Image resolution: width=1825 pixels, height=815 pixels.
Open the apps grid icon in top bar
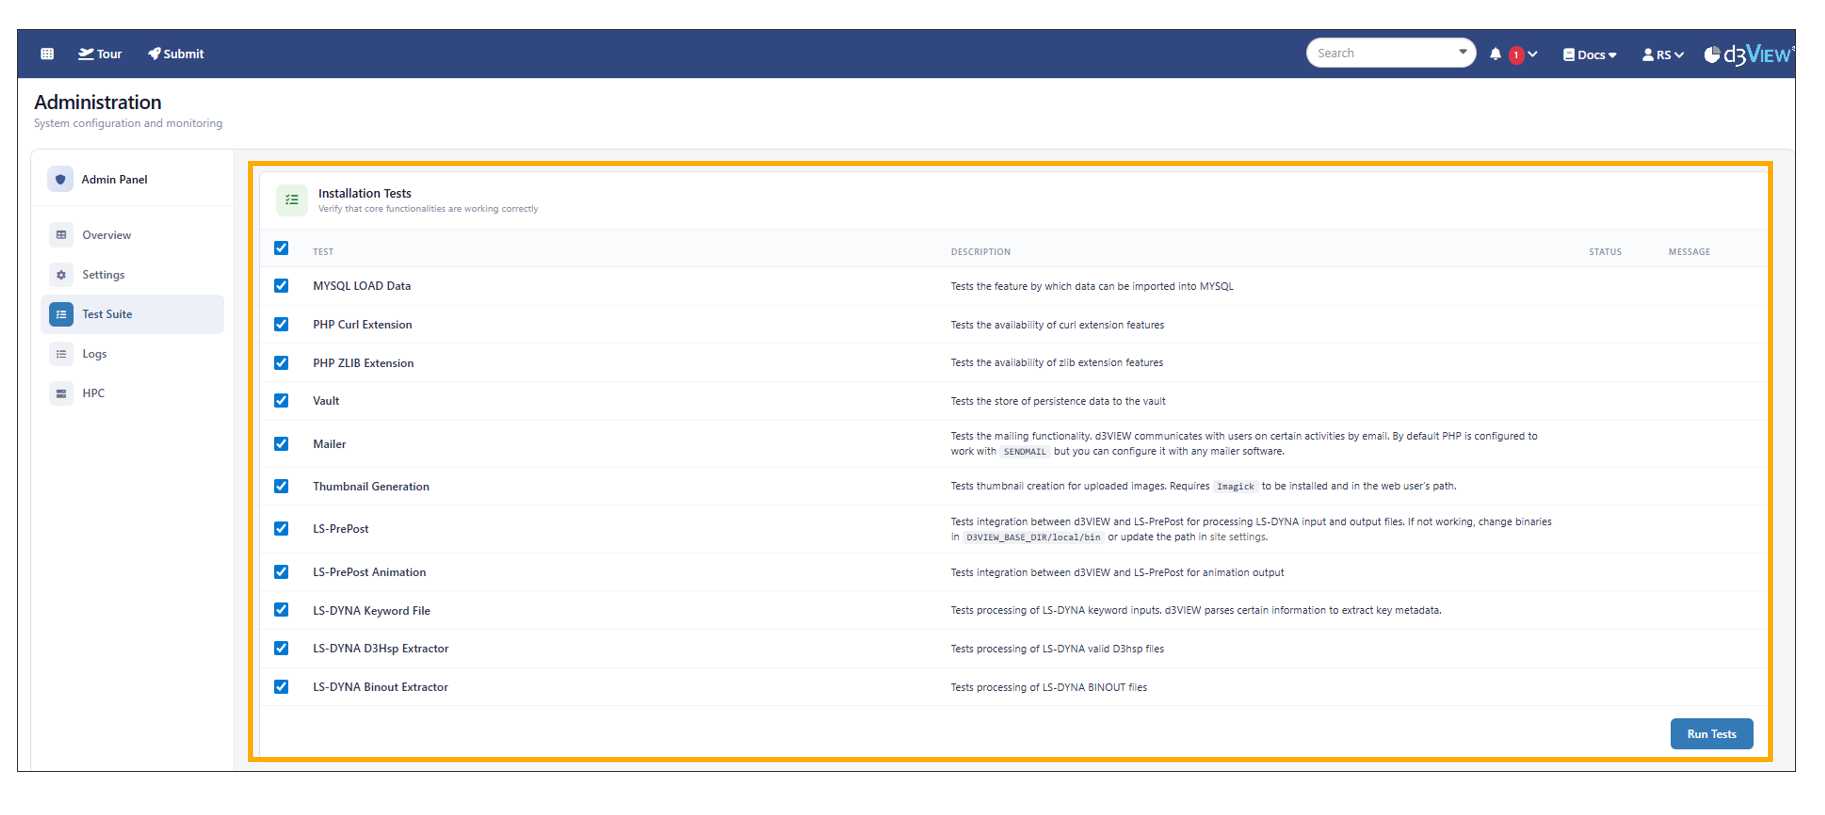[47, 54]
